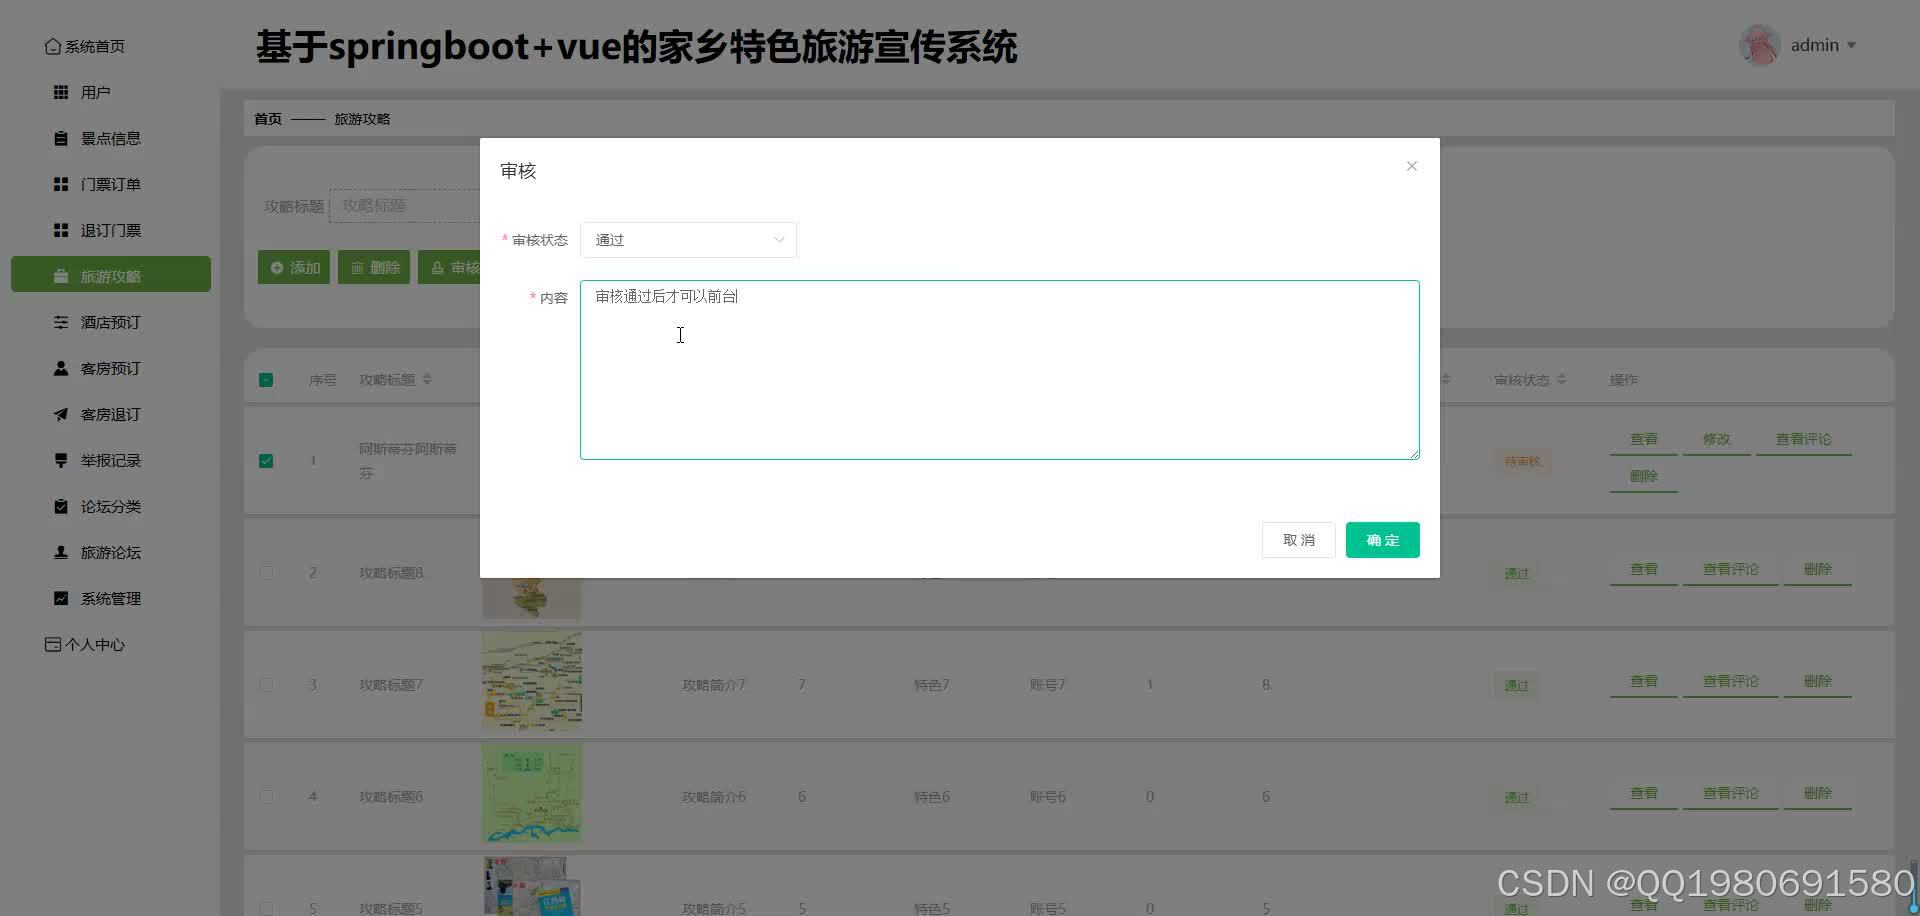Sort table by 攻略标题 column

point(427,379)
